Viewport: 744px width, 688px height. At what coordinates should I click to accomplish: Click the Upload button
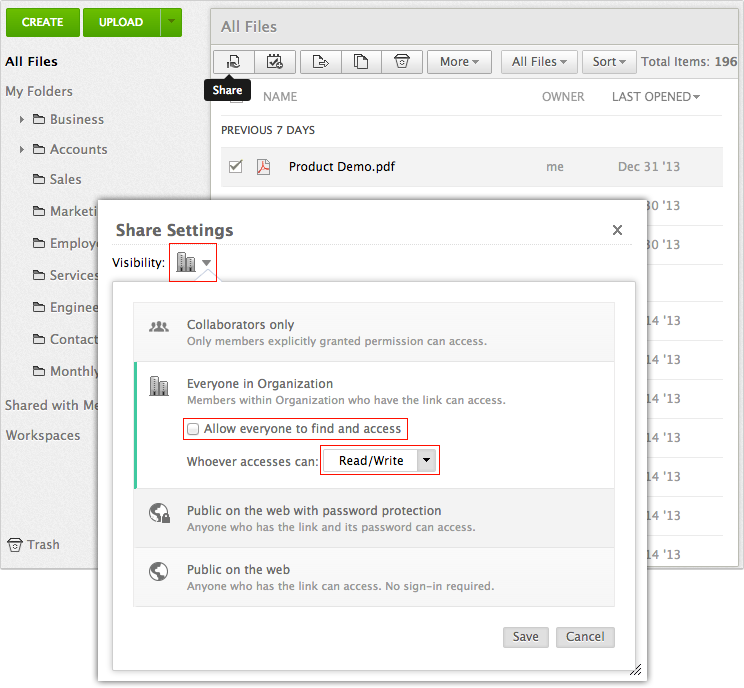pyautogui.click(x=121, y=22)
